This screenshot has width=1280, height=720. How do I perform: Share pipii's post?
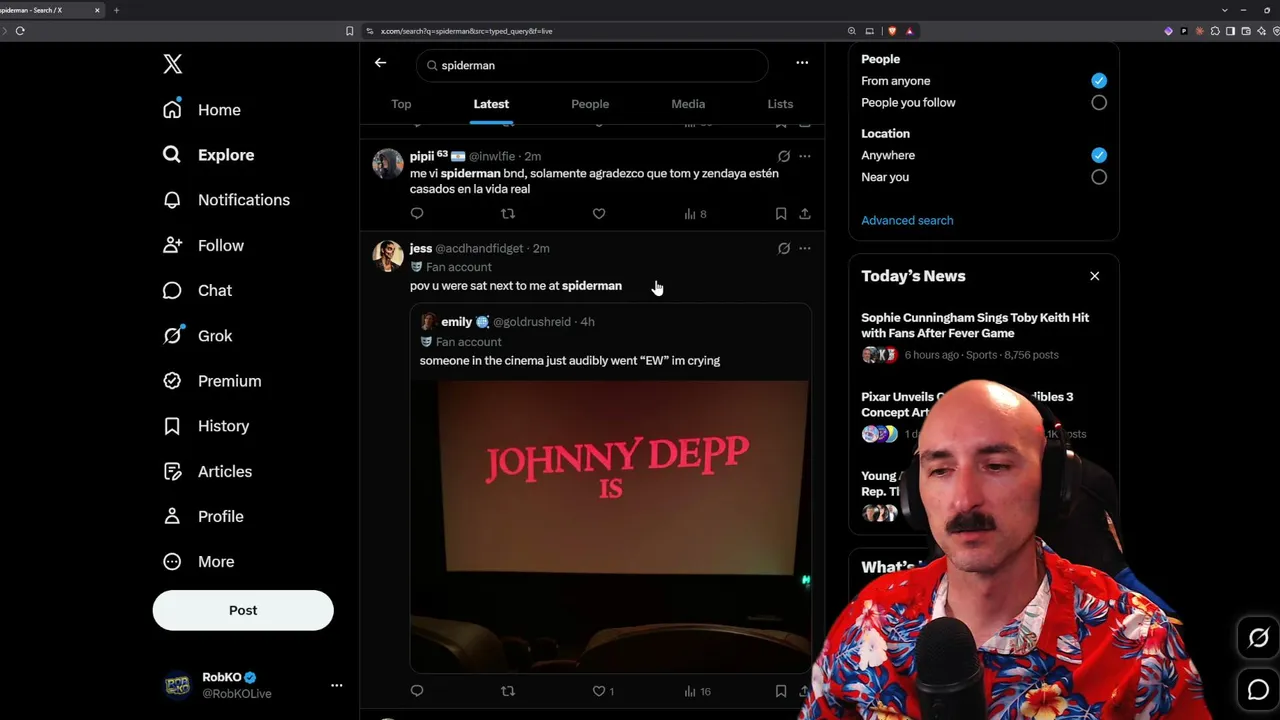click(x=804, y=213)
